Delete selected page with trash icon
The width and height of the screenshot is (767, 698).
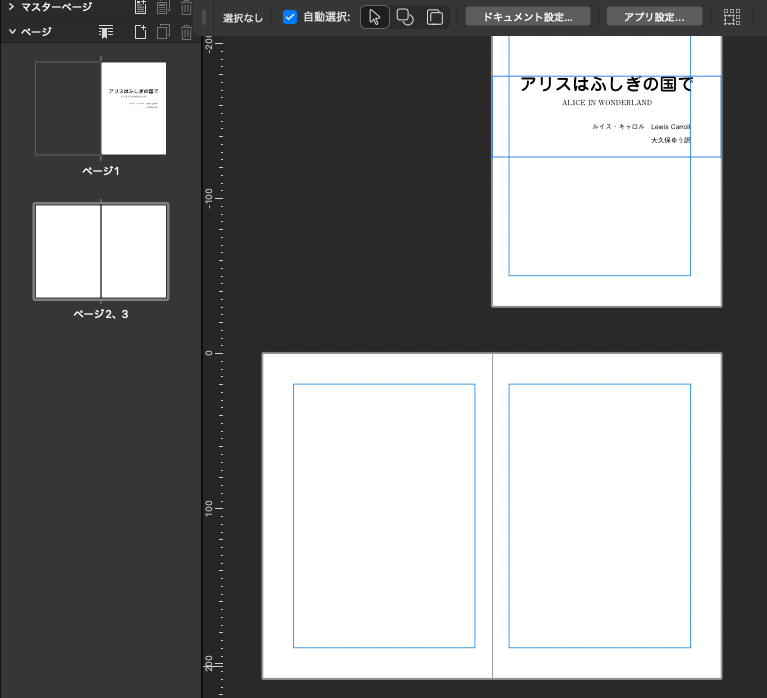tap(186, 32)
